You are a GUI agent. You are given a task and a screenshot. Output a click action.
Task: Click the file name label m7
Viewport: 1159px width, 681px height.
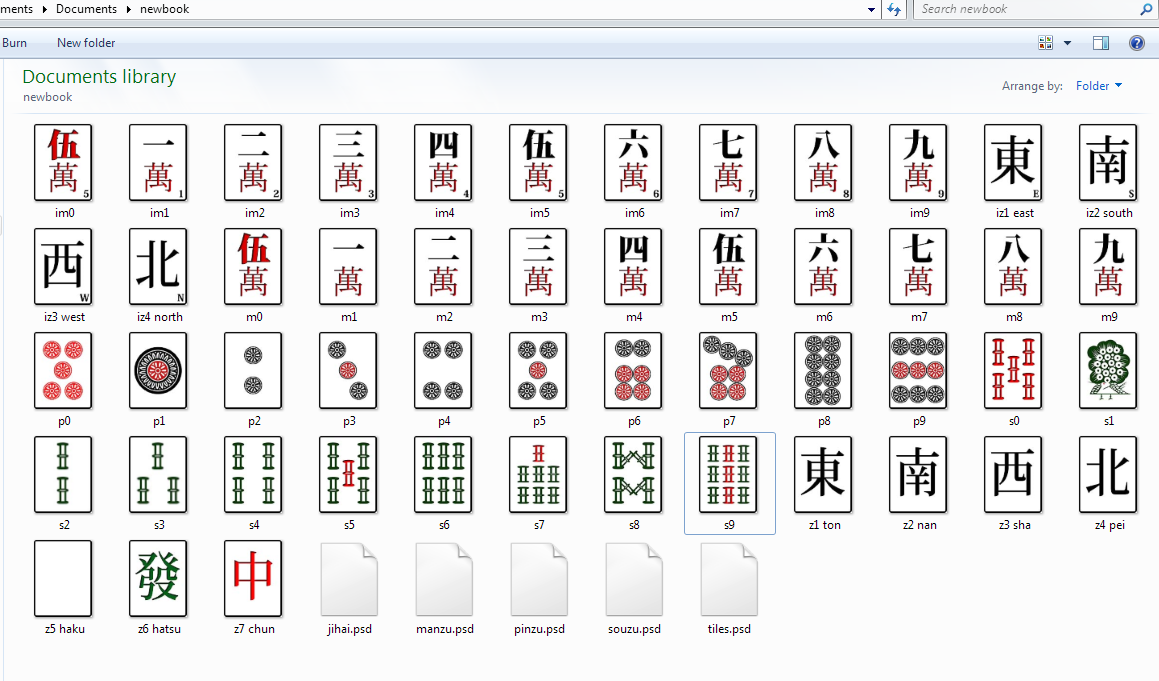pyautogui.click(x=919, y=316)
